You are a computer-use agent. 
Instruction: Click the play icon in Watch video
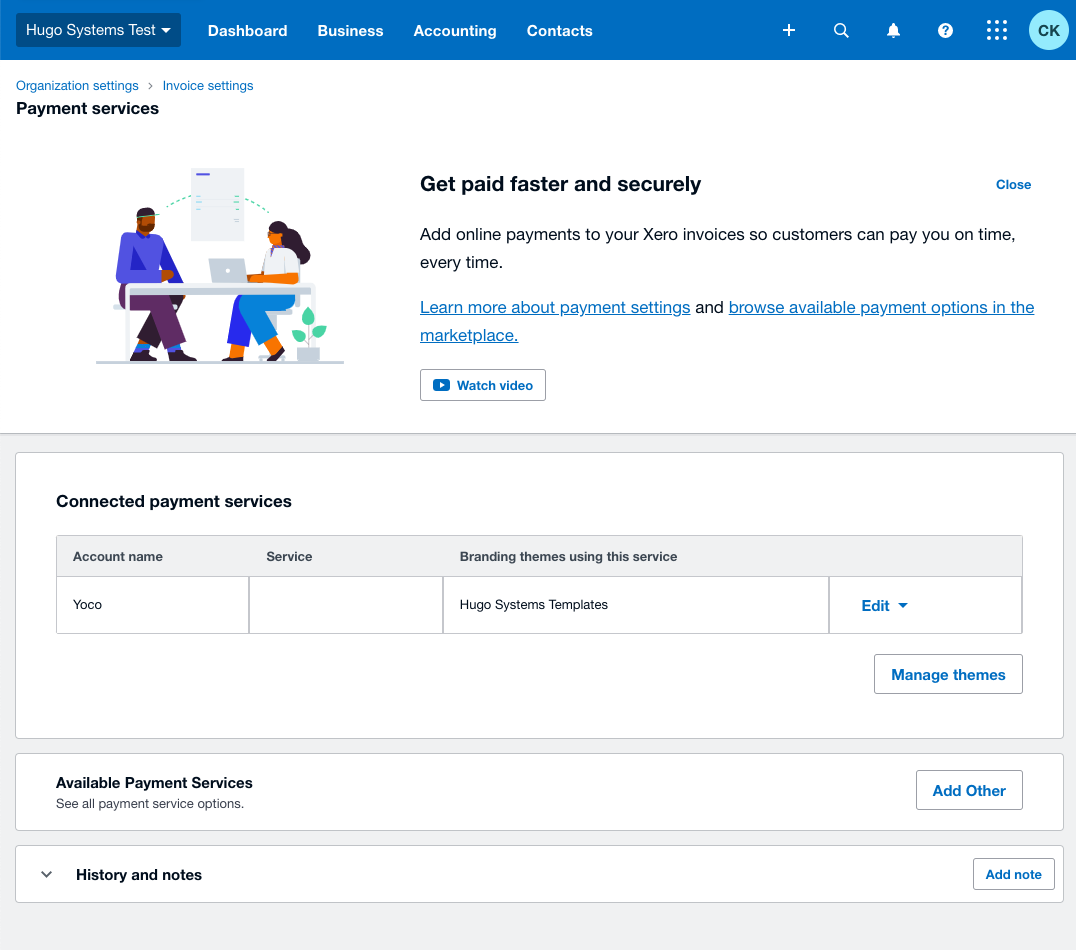click(x=441, y=385)
